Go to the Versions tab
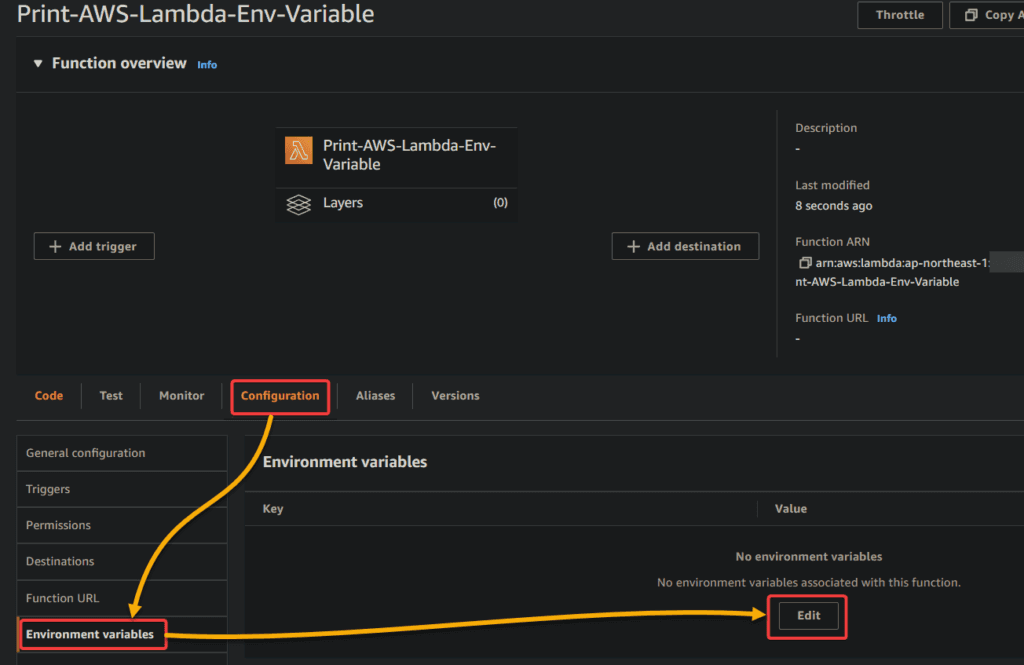This screenshot has width=1024, height=665. tap(455, 396)
